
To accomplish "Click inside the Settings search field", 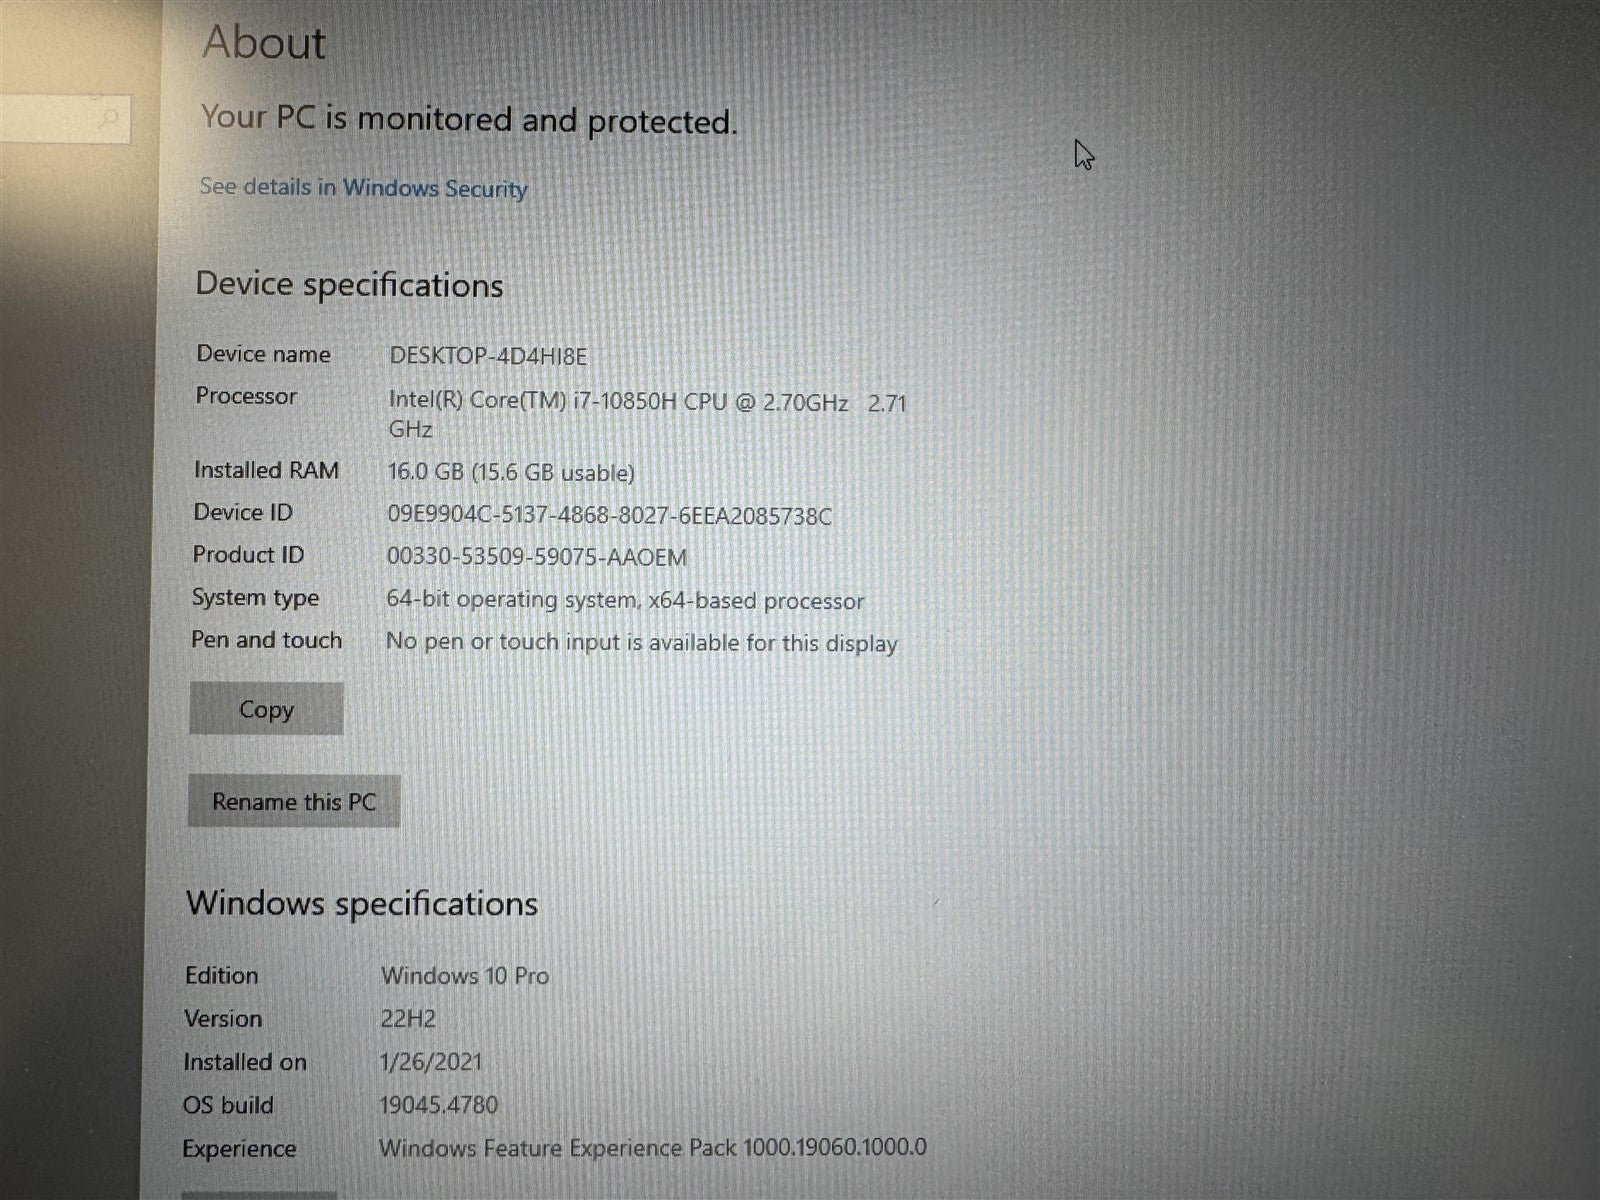I will (50, 119).
